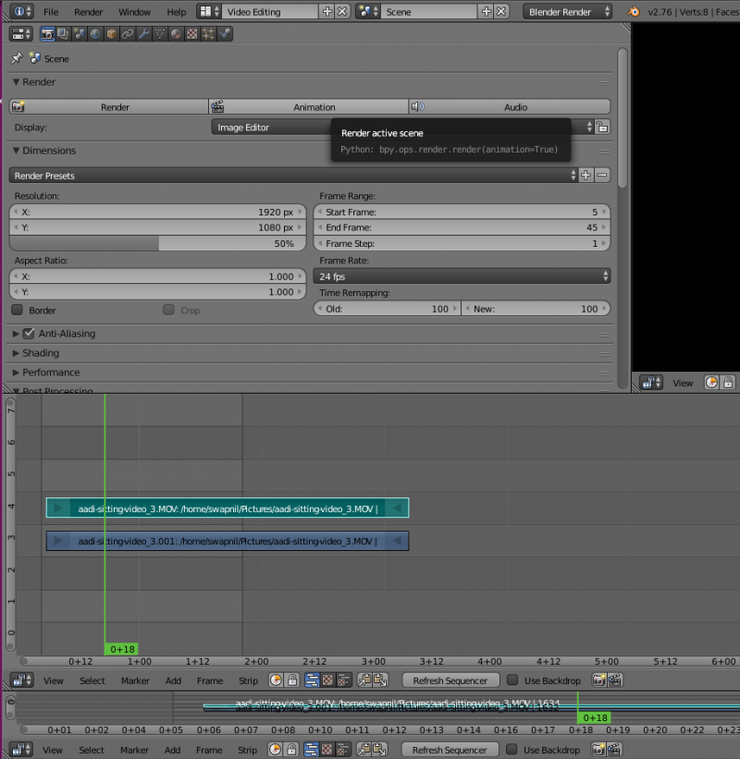Open the Properties editor type selector

[x=21, y=34]
